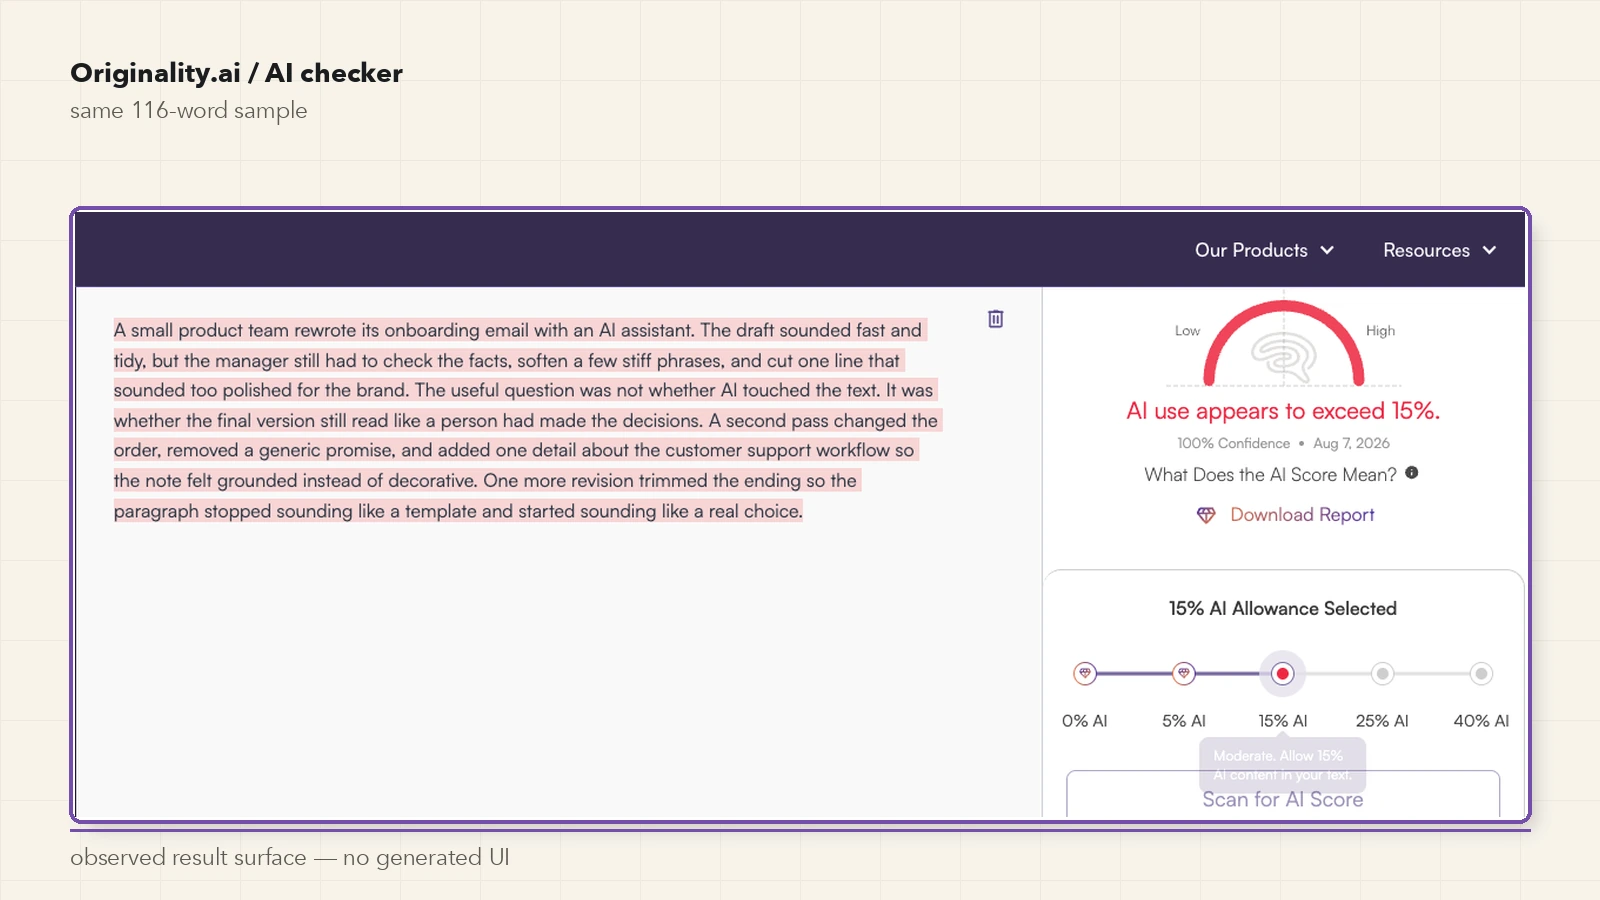Open the Our Products menu
1600x900 pixels.
point(1264,250)
